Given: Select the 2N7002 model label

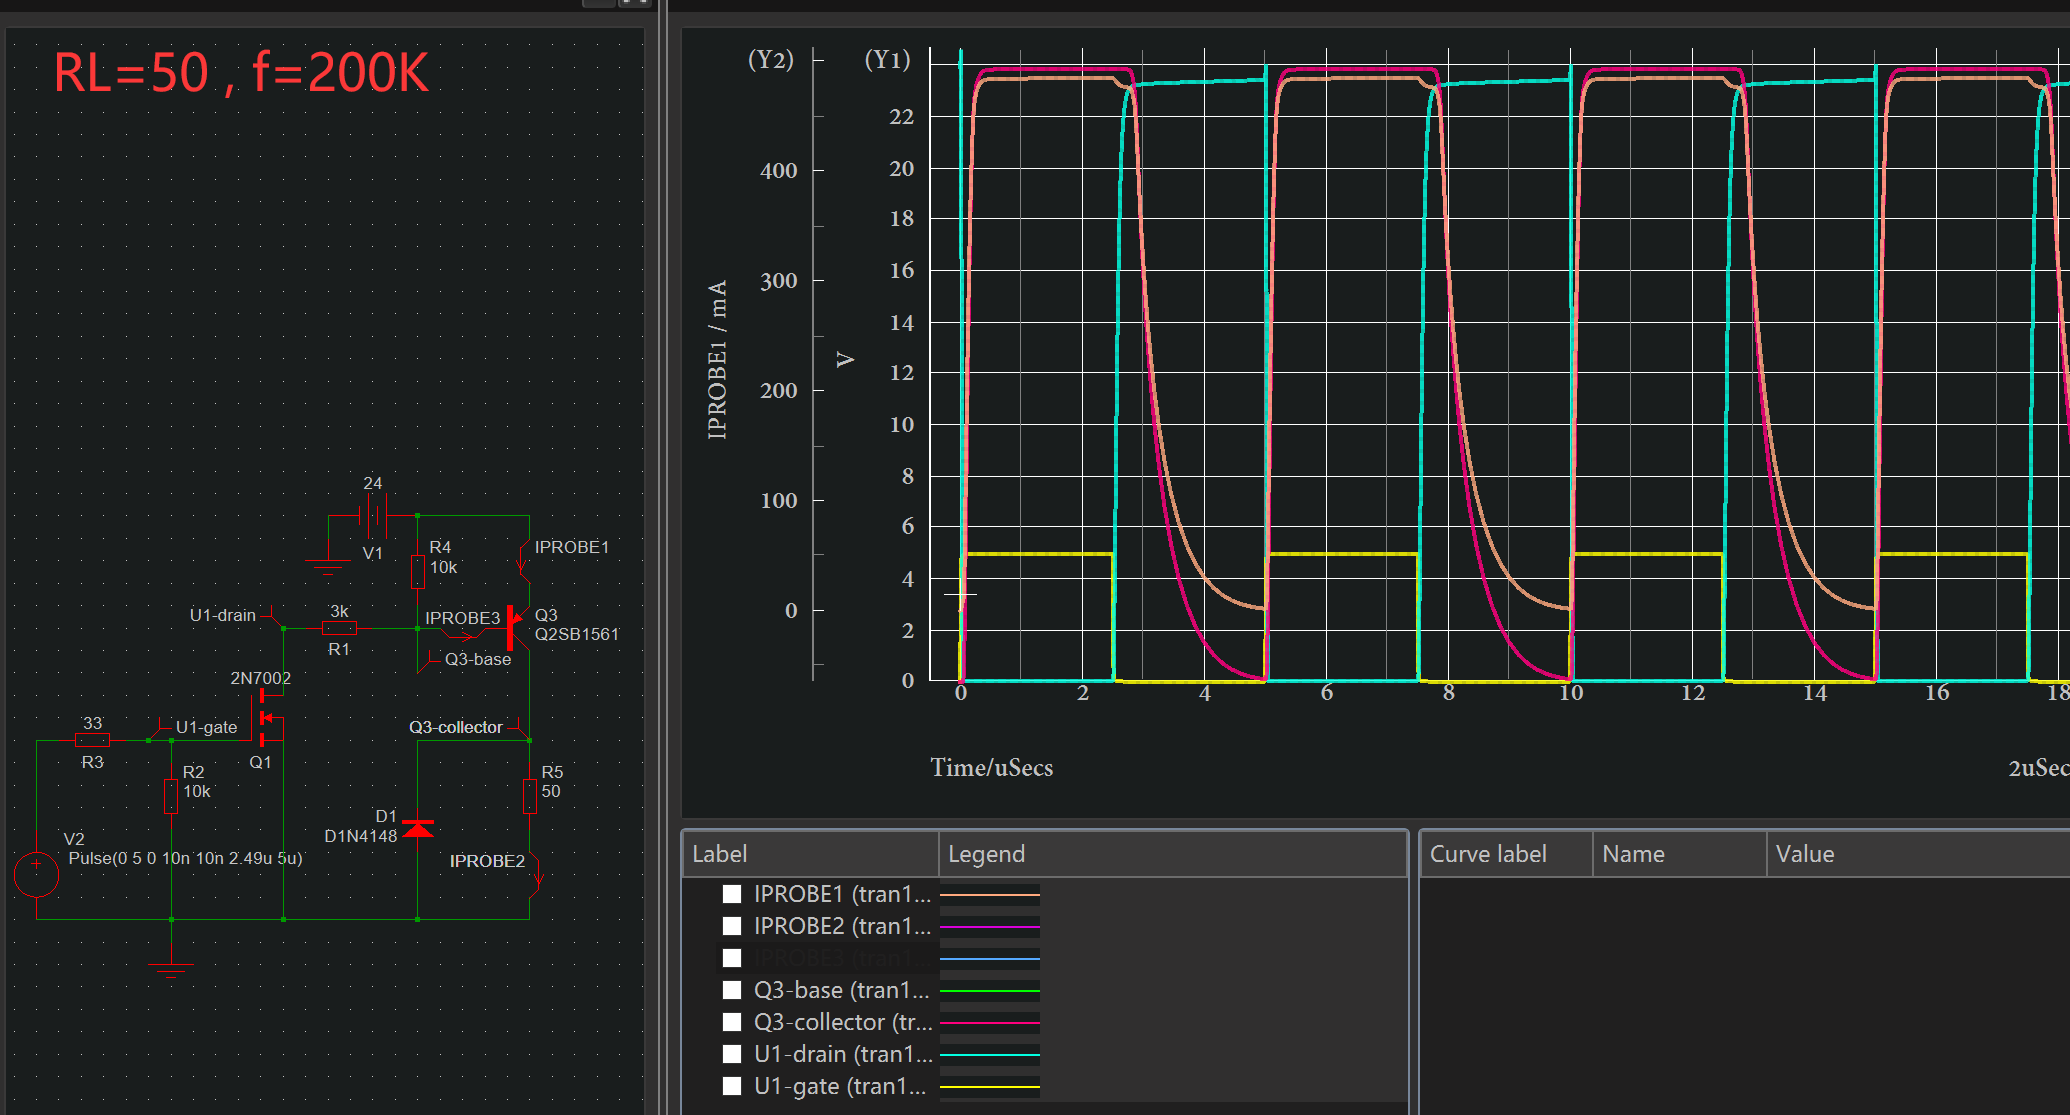Looking at the screenshot, I should click(x=261, y=678).
